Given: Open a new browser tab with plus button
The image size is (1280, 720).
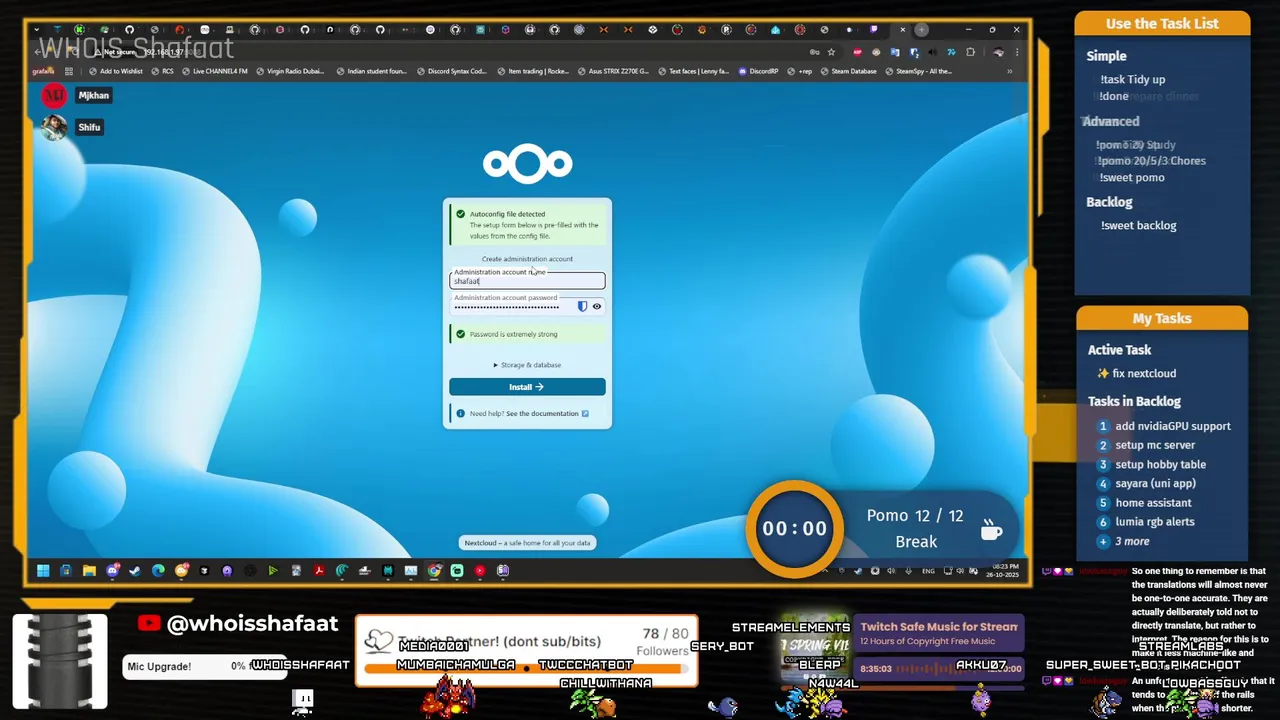Looking at the screenshot, I should pos(922,30).
